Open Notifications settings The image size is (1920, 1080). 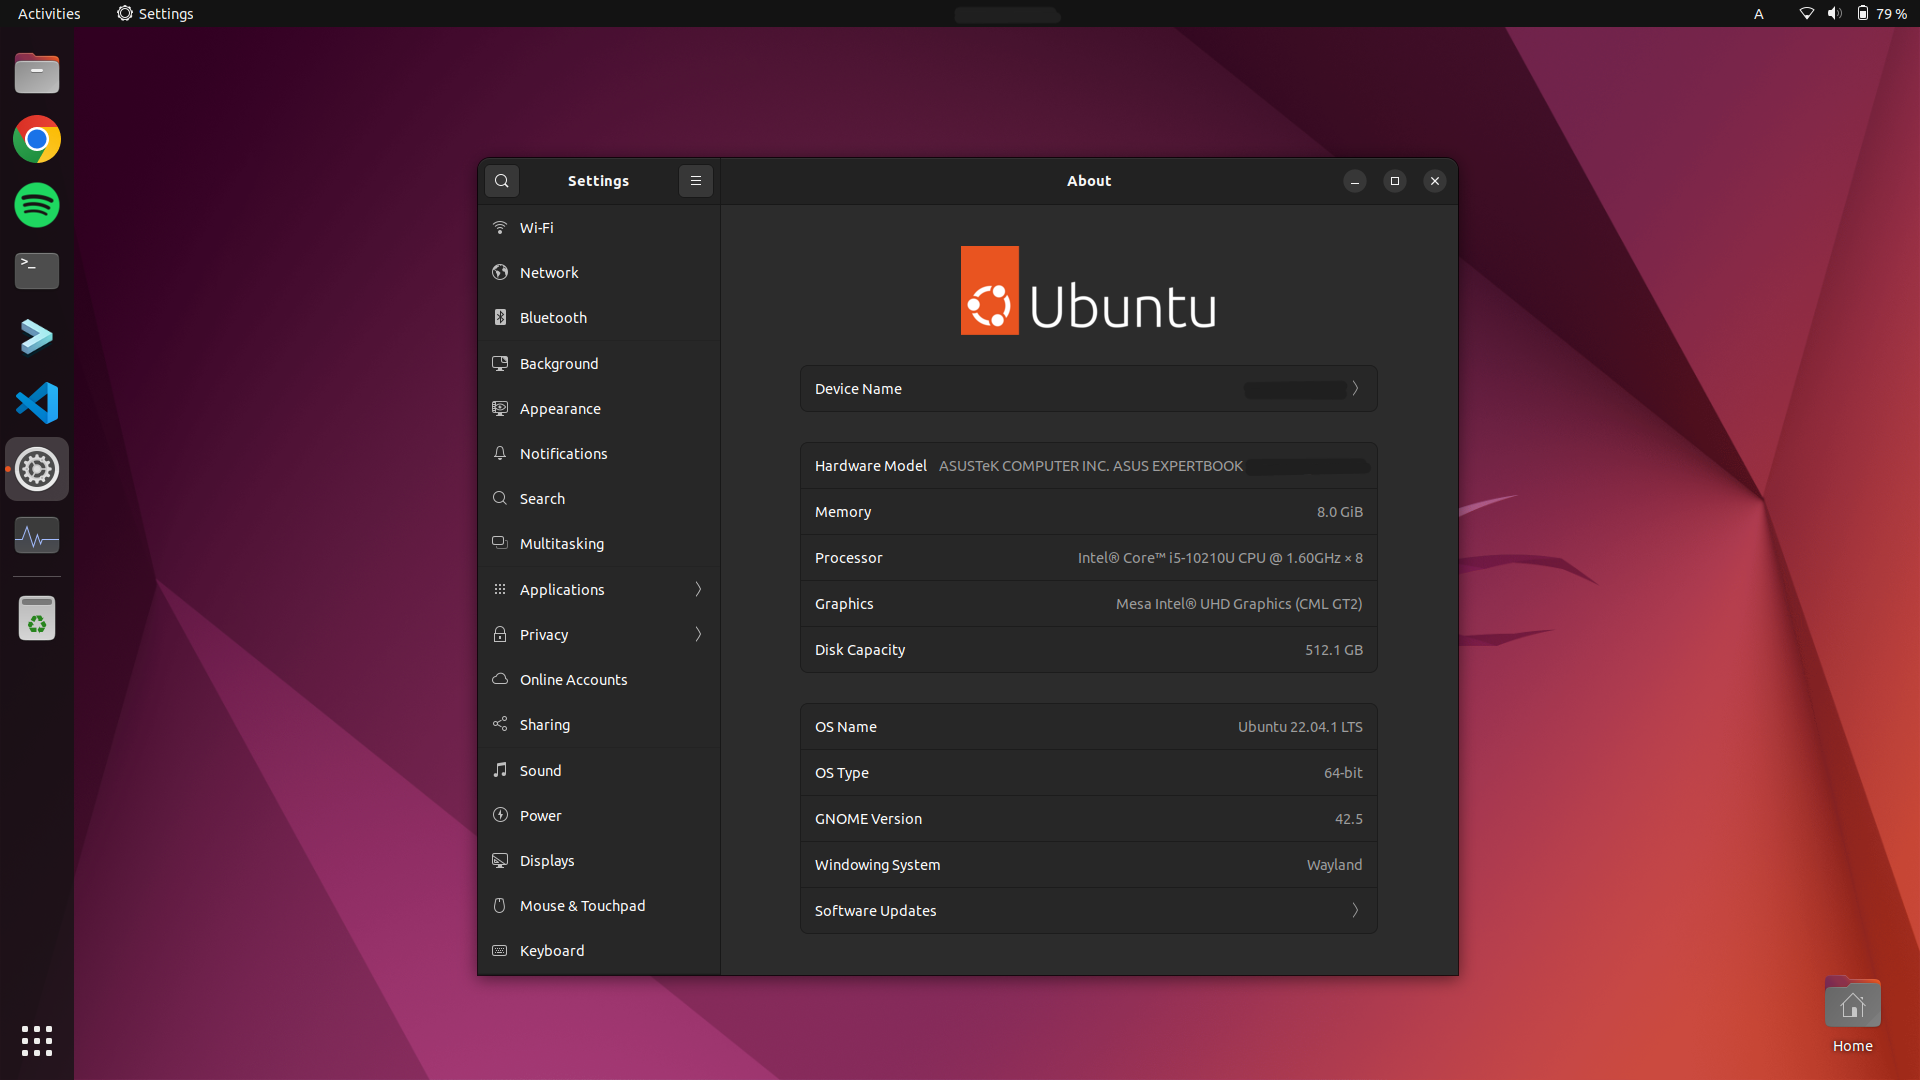(x=563, y=453)
